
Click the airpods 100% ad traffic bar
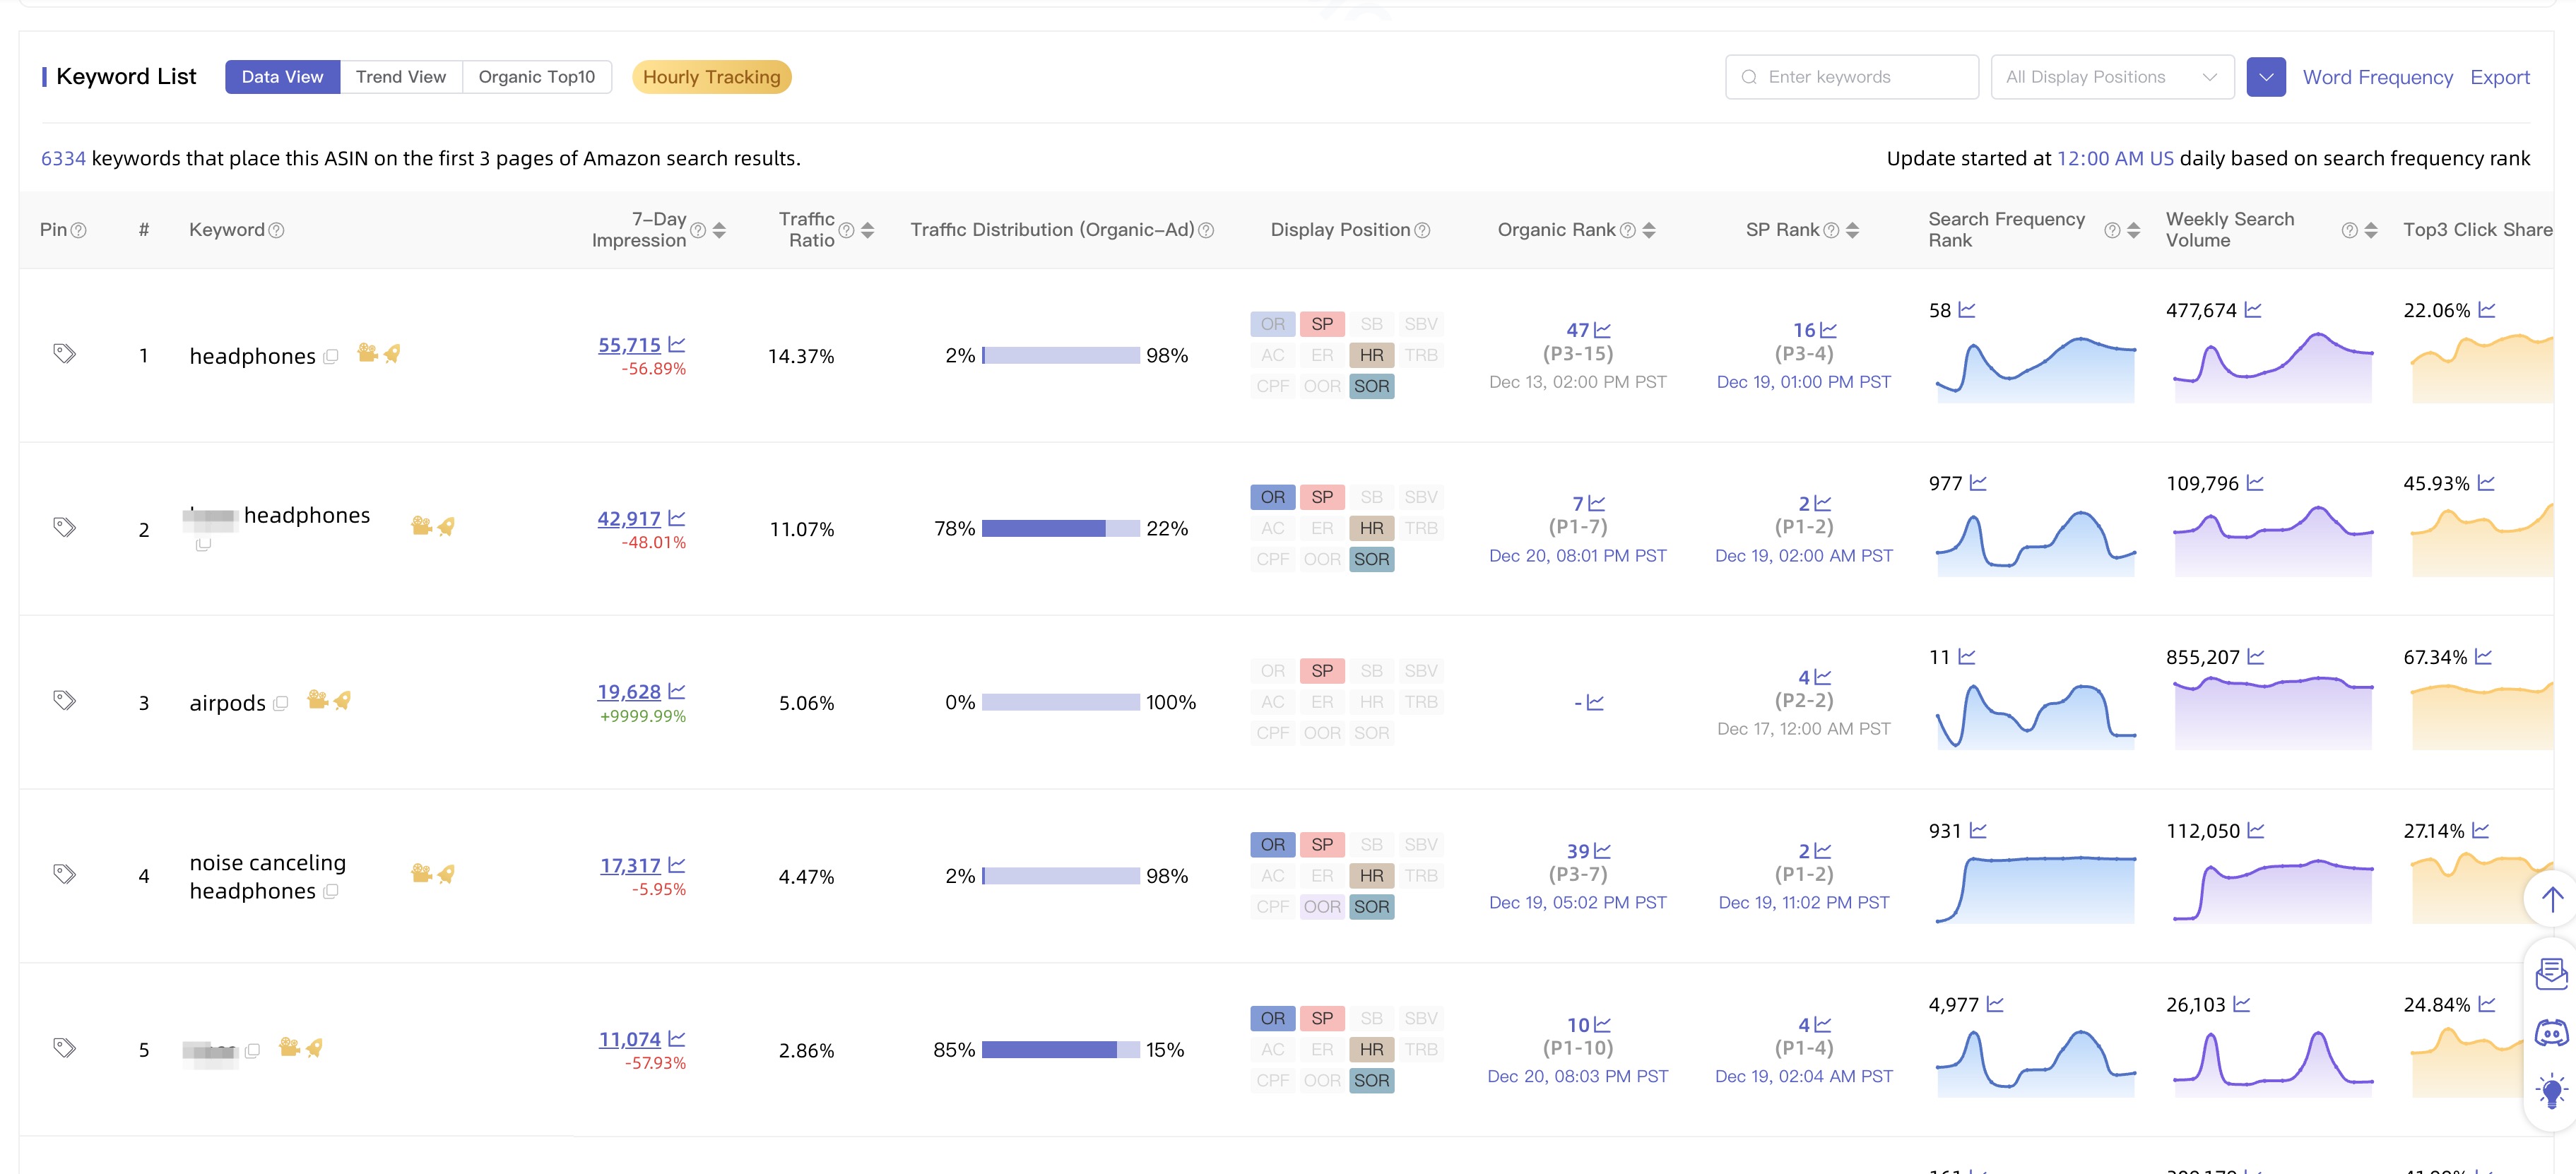click(1061, 702)
